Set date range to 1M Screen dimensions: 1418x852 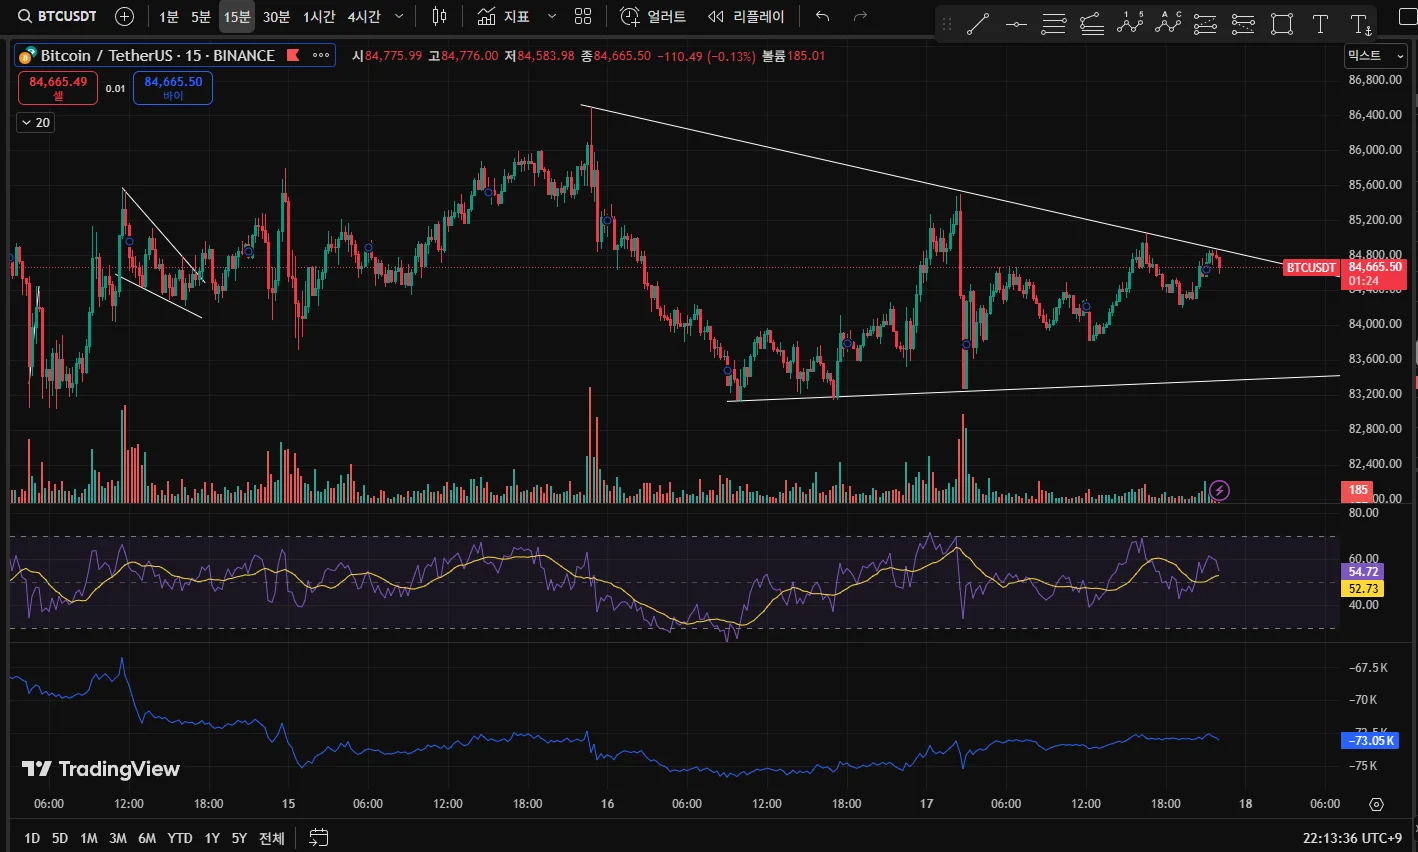[x=89, y=838]
